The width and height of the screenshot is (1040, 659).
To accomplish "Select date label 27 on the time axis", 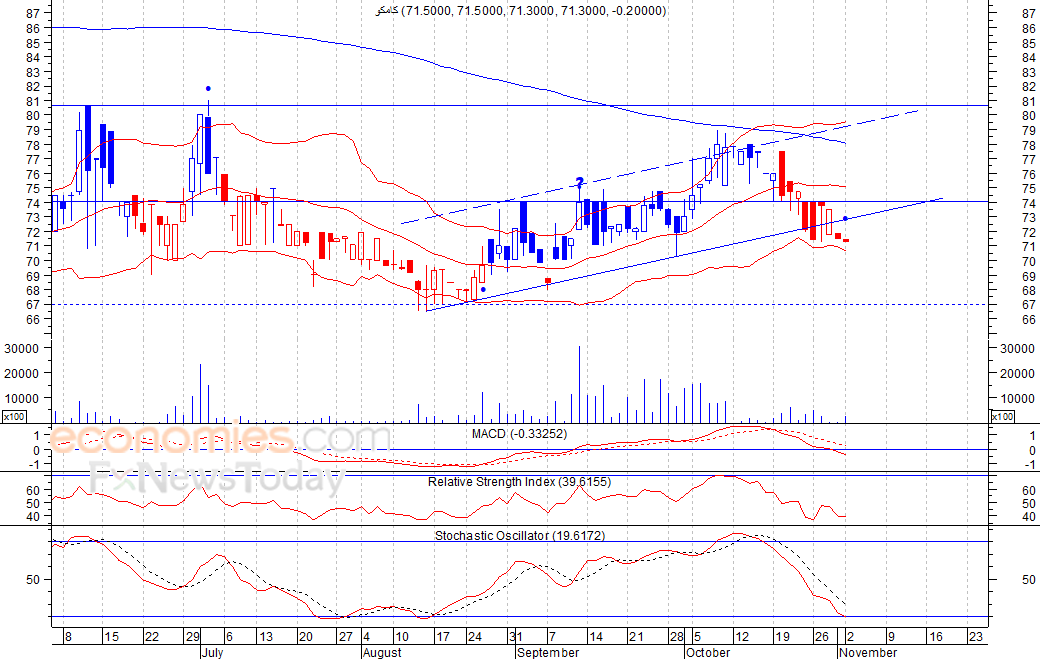I will 346,636.
